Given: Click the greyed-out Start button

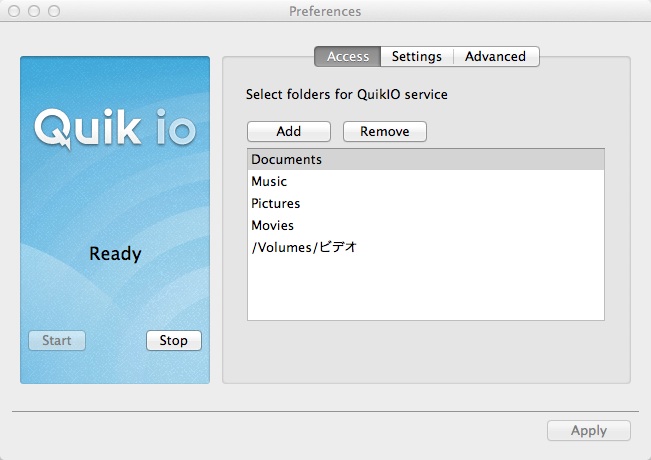Looking at the screenshot, I should click(x=57, y=340).
